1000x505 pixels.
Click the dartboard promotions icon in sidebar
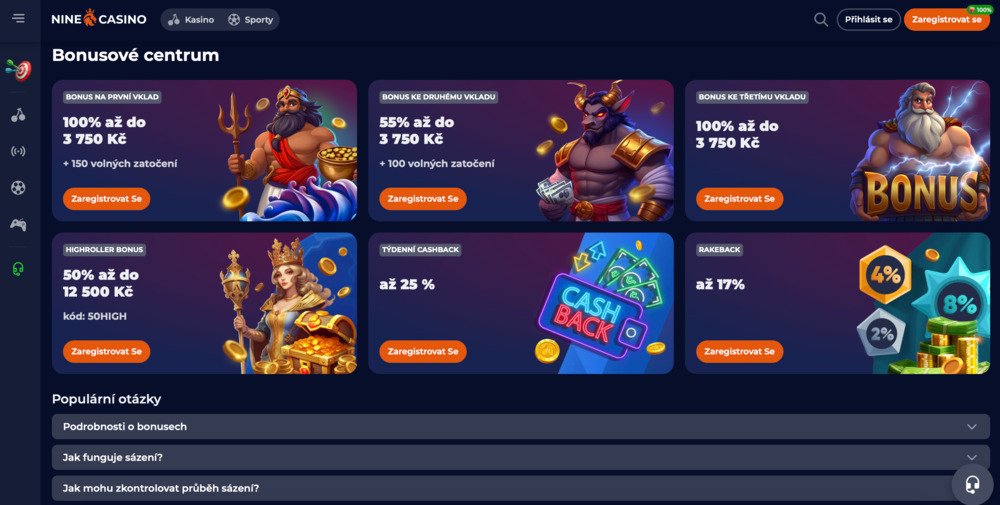(x=18, y=70)
